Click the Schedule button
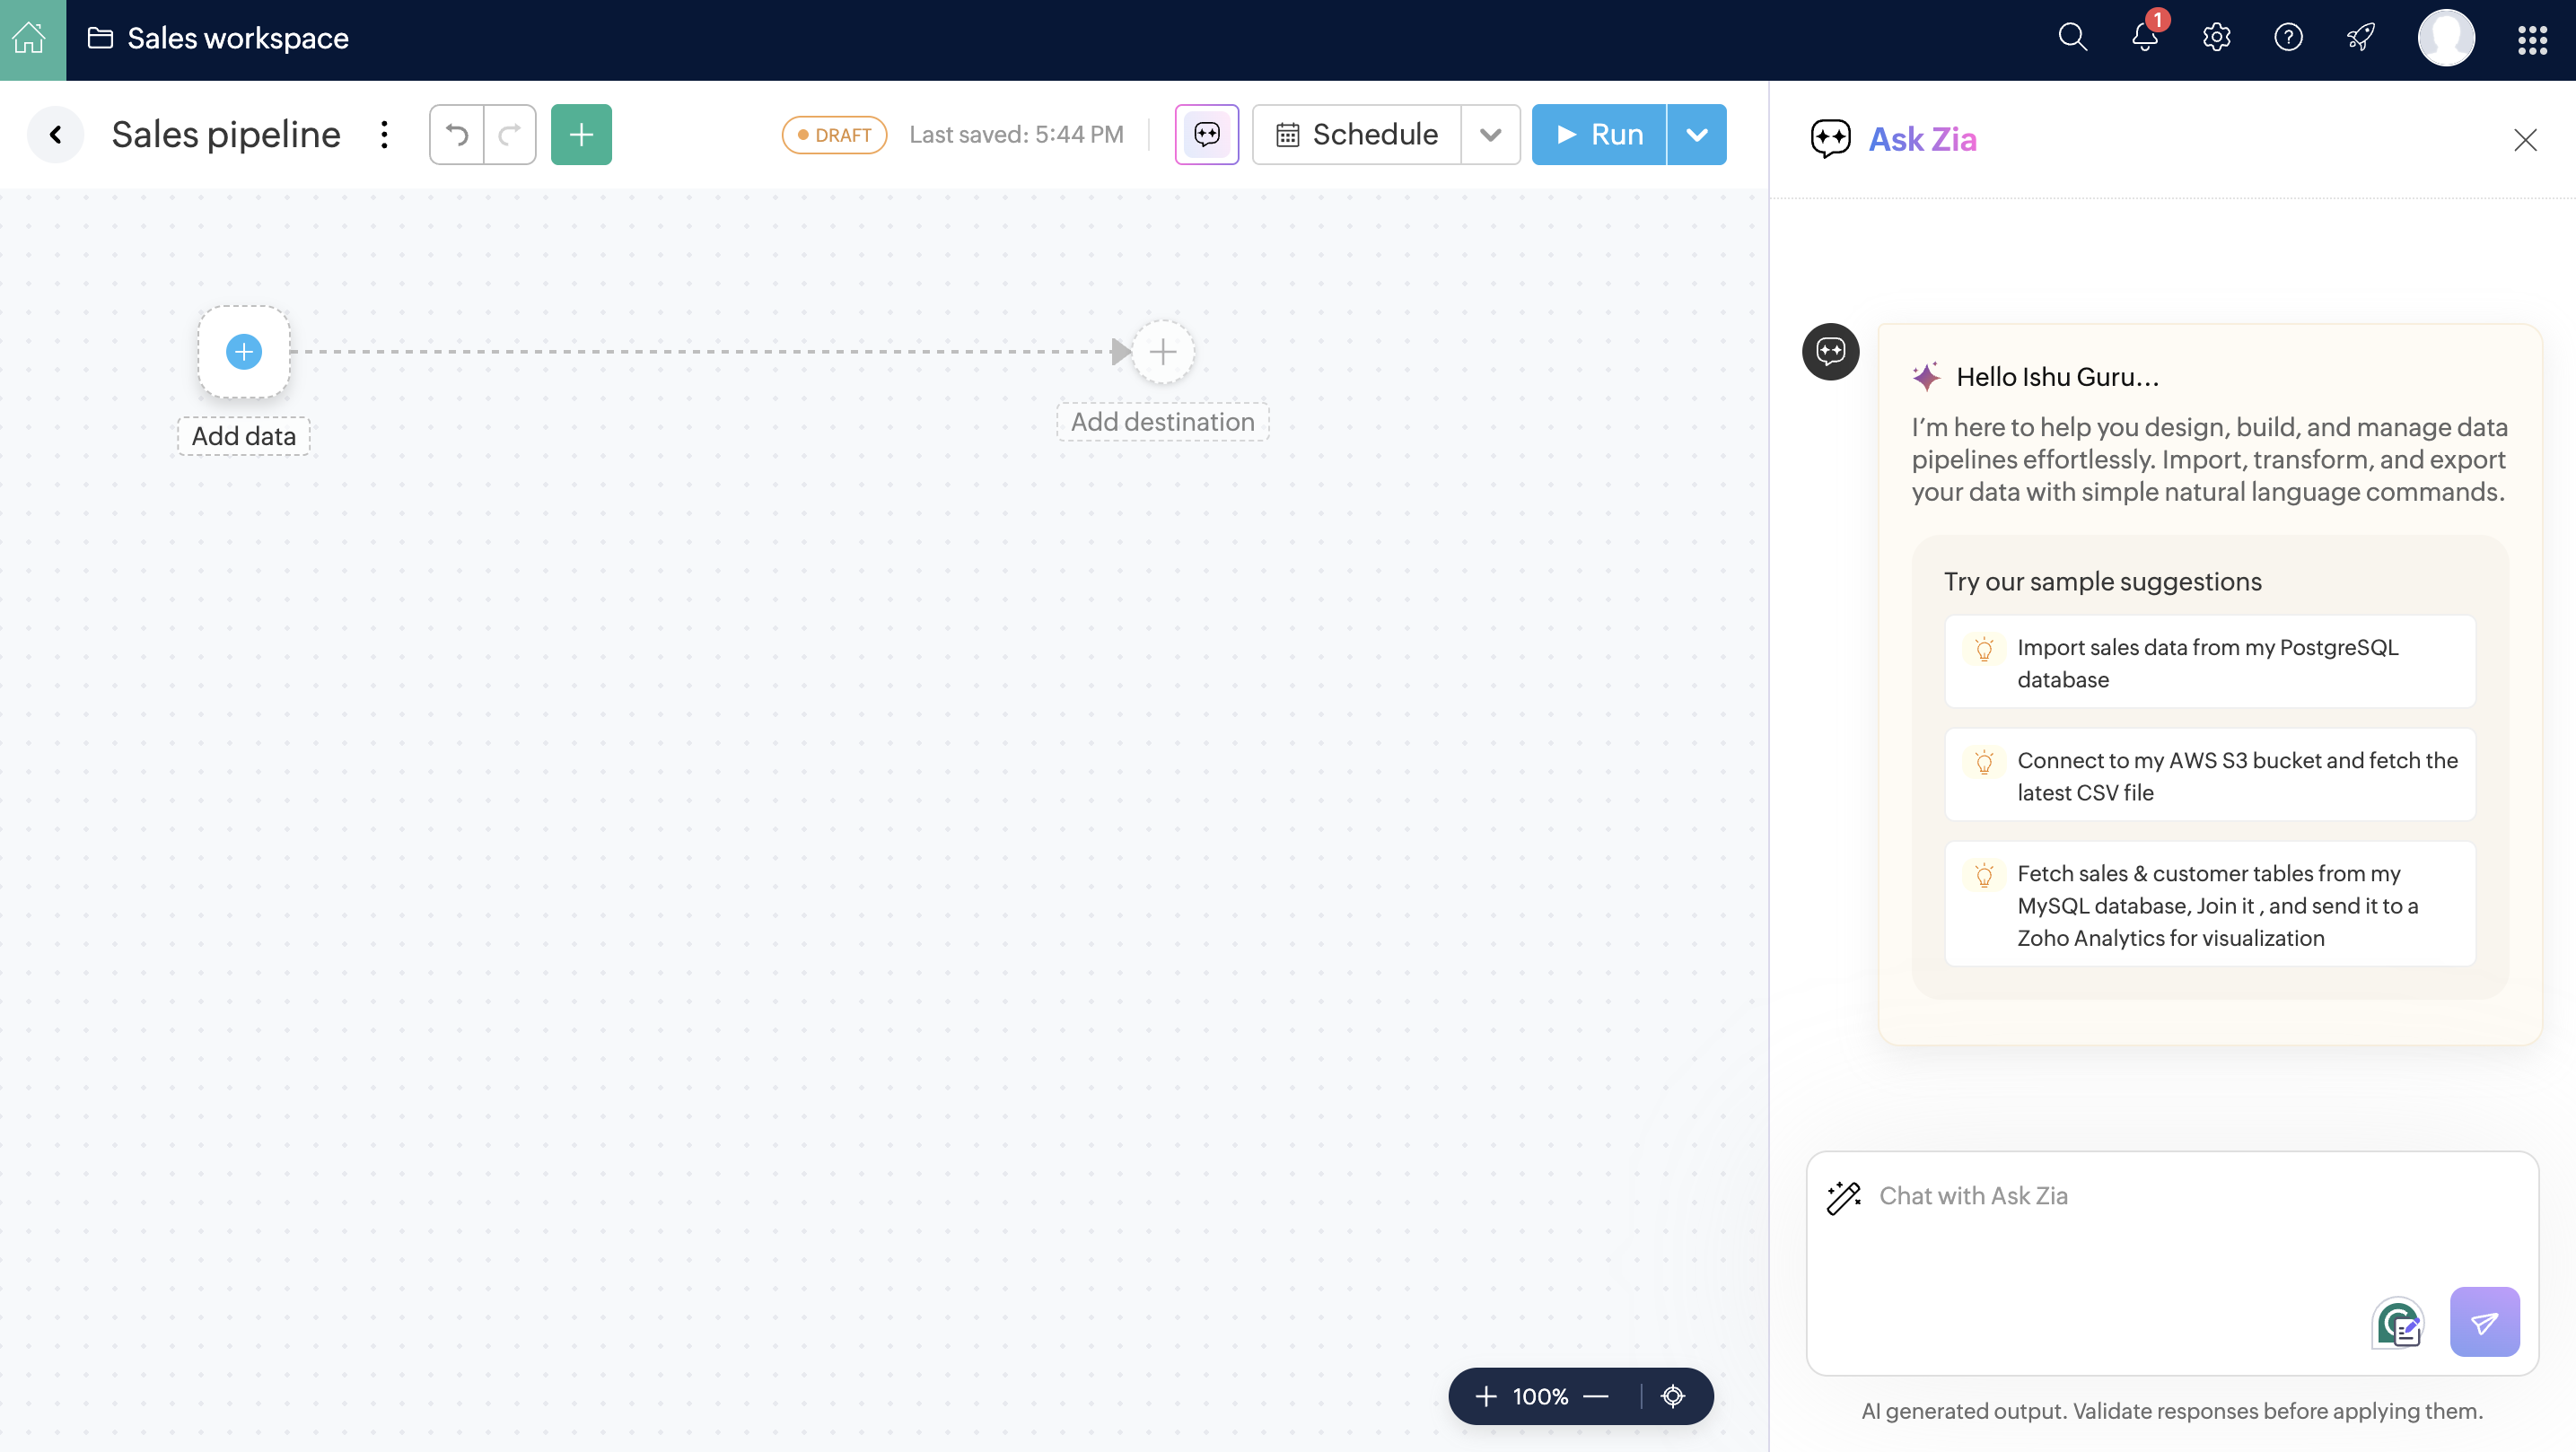The image size is (2576, 1452). 1357,134
